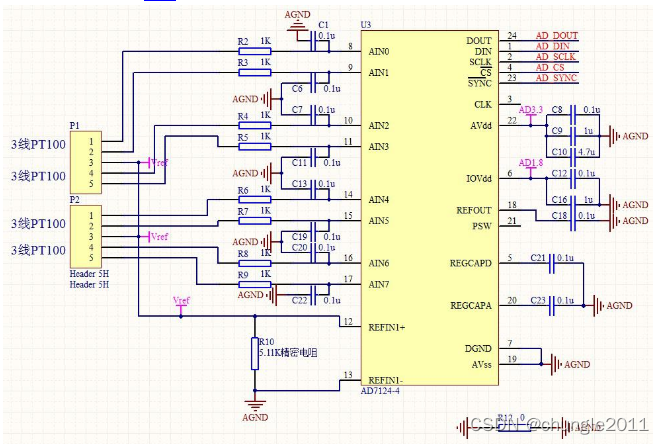Screen dimensions: 664x444
Task: Select resistor R8 symbol on AIN6 line
Action: 255,263
